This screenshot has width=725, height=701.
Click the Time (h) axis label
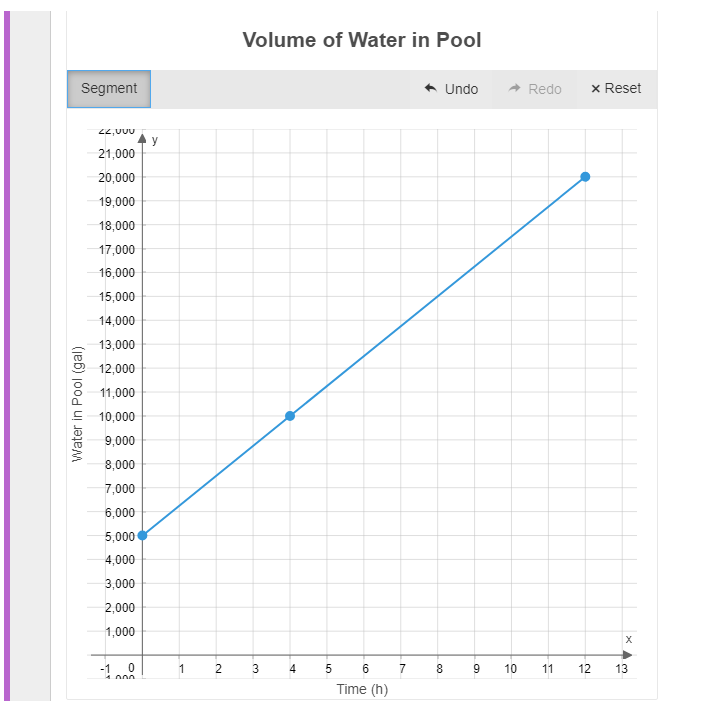point(362,689)
